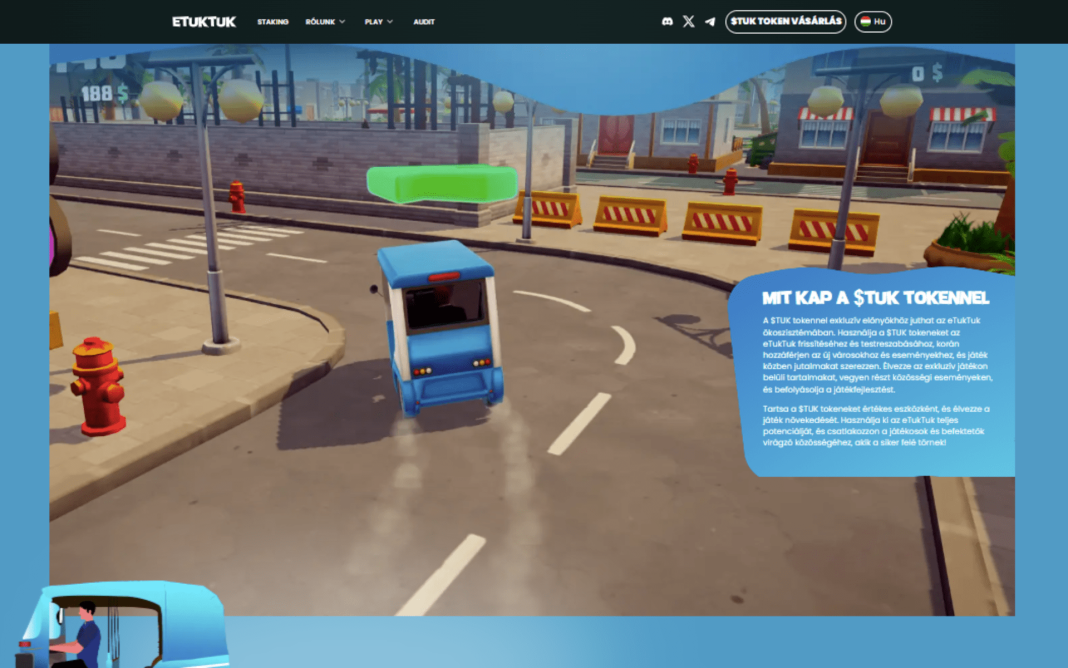The width and height of the screenshot is (1068, 668).
Task: Click the $TUK Token Vásárlás button
Action: [x=785, y=22]
